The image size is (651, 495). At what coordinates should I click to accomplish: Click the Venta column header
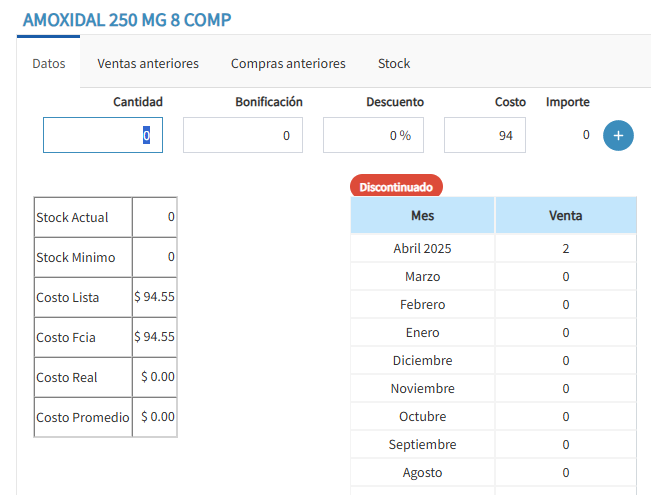tap(565, 215)
